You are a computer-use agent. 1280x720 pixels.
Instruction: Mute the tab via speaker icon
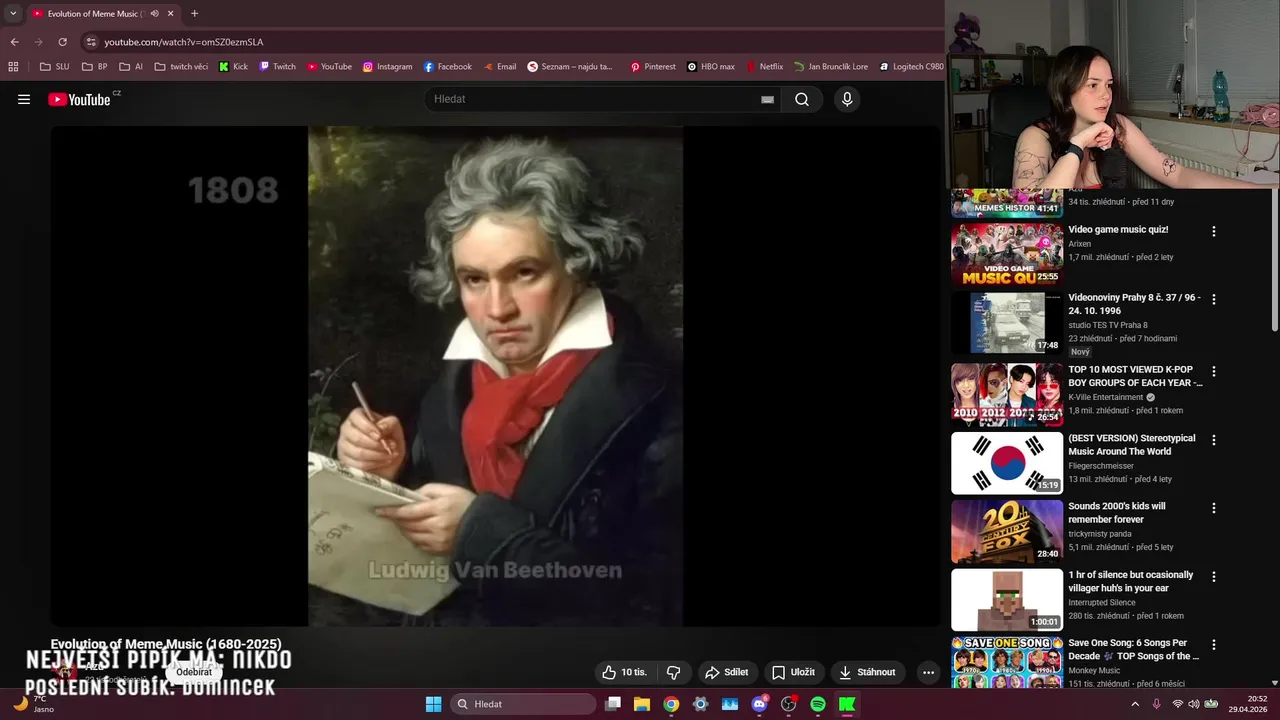(154, 14)
